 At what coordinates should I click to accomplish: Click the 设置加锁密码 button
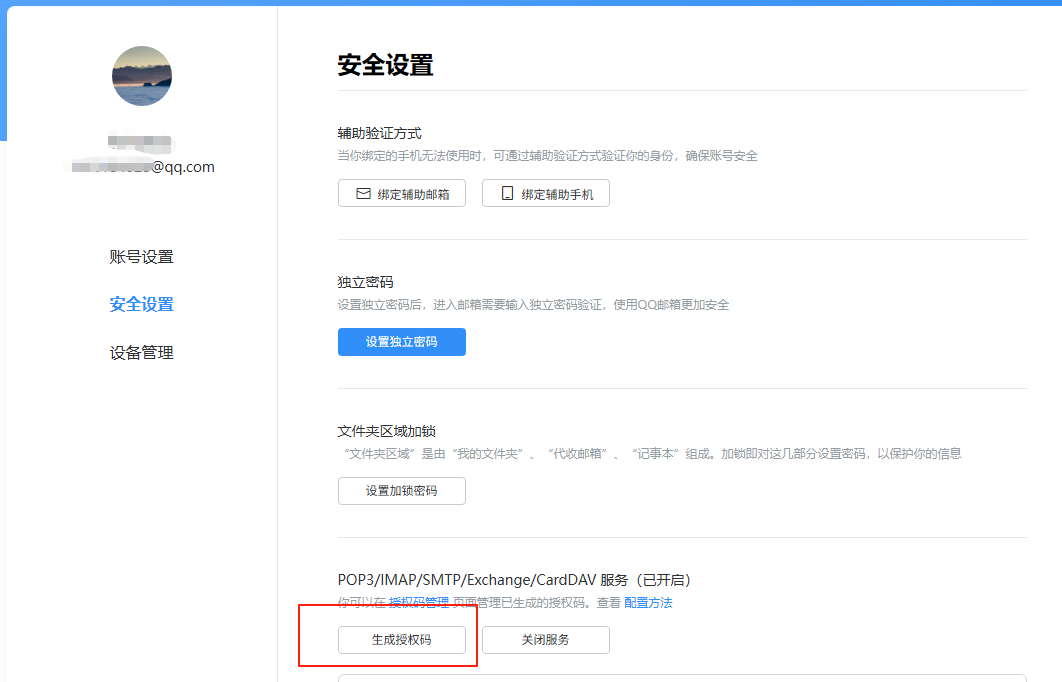tap(402, 491)
